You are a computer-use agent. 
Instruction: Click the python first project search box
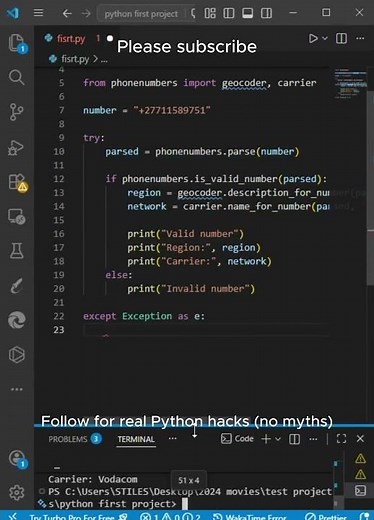point(141,14)
